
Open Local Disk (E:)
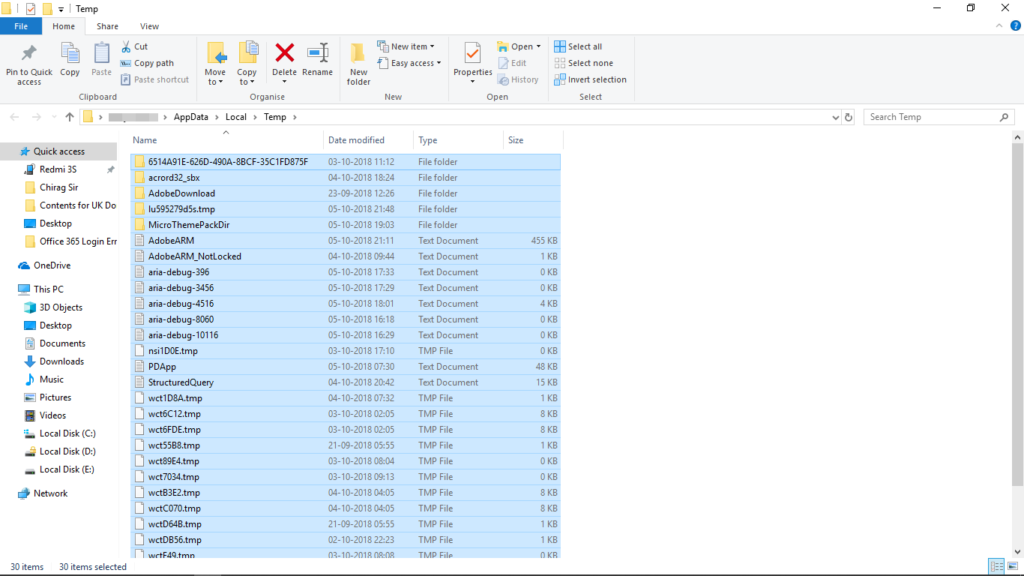(67, 470)
